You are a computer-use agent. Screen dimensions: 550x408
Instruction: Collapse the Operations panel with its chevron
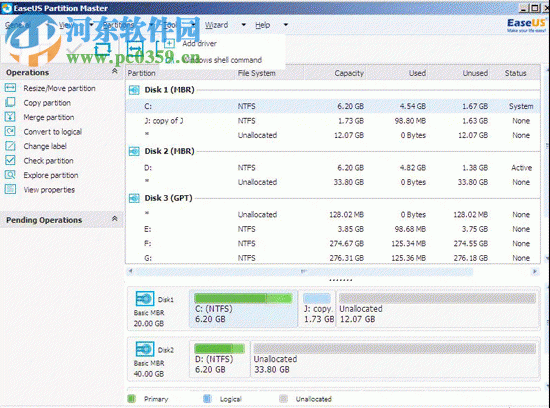[x=114, y=71]
